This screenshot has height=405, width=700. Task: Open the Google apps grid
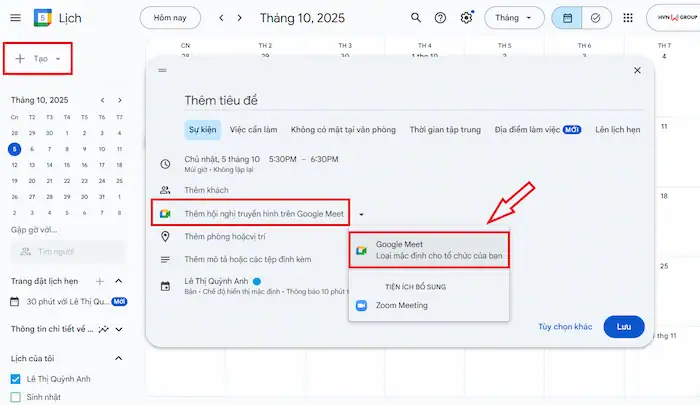(x=628, y=18)
